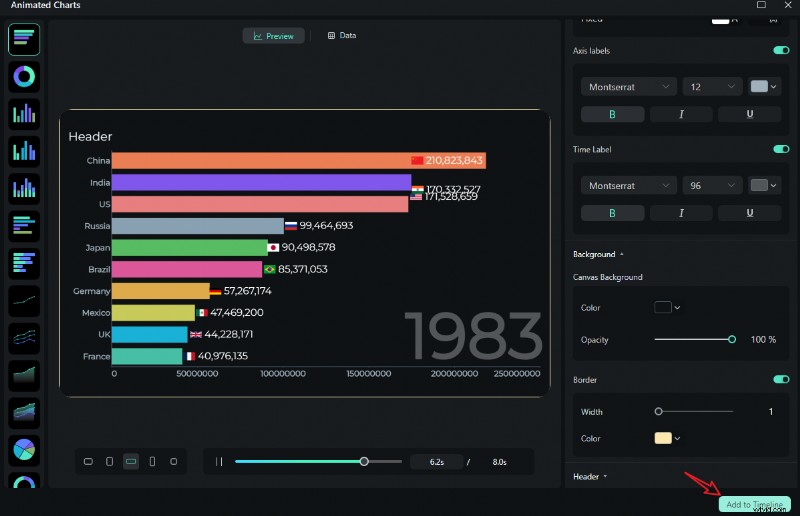Switch to the Preview tab
This screenshot has width=800, height=516.
[x=274, y=36]
